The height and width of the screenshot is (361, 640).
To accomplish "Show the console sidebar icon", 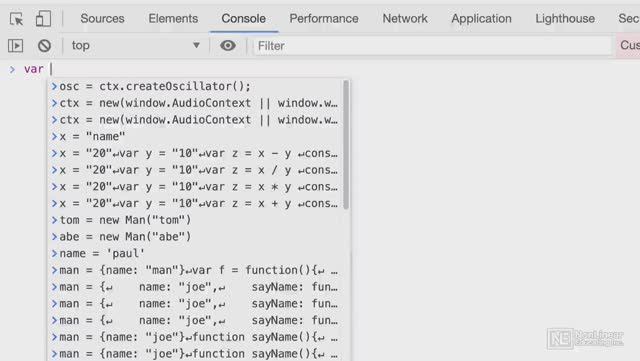I will click(16, 45).
